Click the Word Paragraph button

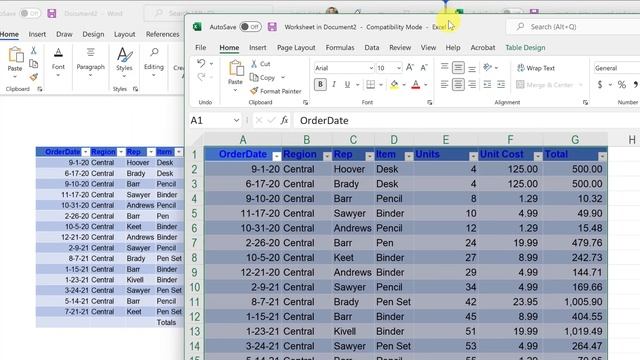pos(91,63)
